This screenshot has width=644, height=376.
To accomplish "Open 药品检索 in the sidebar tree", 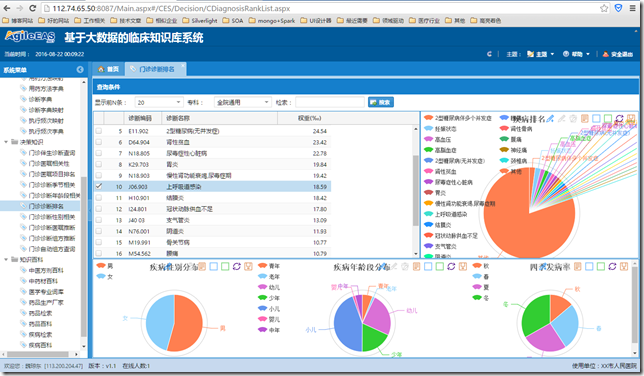I will click(x=40, y=313).
